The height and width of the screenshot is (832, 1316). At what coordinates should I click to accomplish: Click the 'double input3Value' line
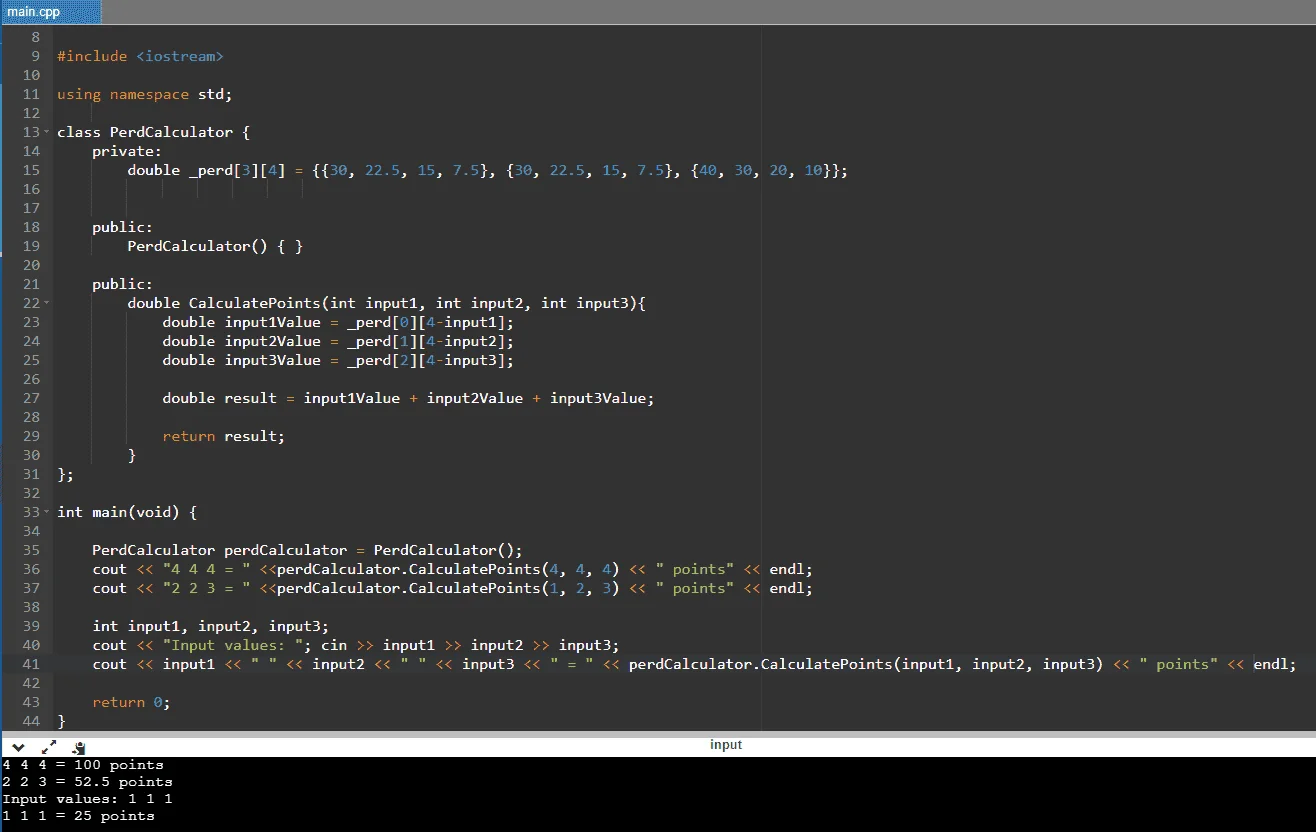pos(338,361)
